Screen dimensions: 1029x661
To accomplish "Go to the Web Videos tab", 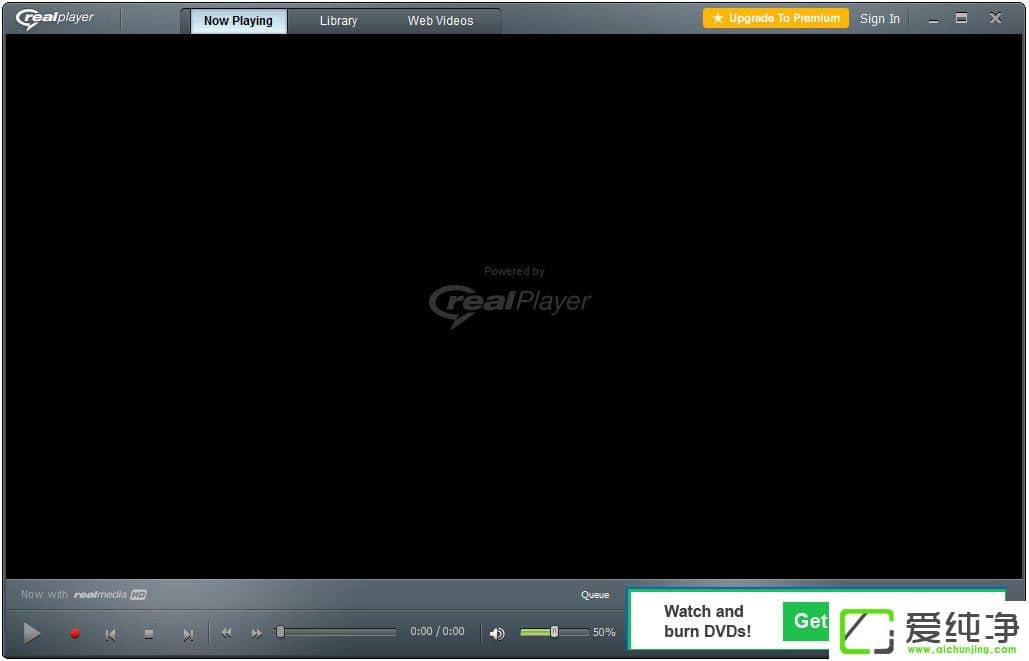I will [440, 21].
